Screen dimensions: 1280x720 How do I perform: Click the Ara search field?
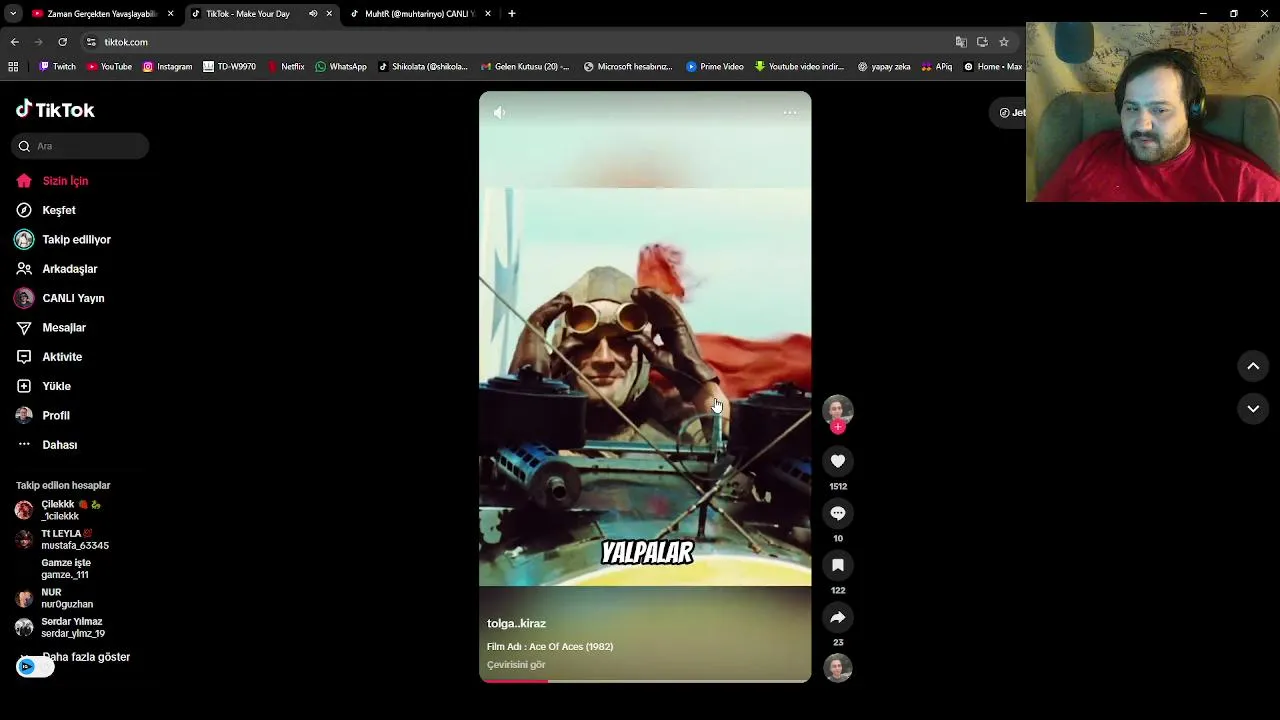pos(80,146)
